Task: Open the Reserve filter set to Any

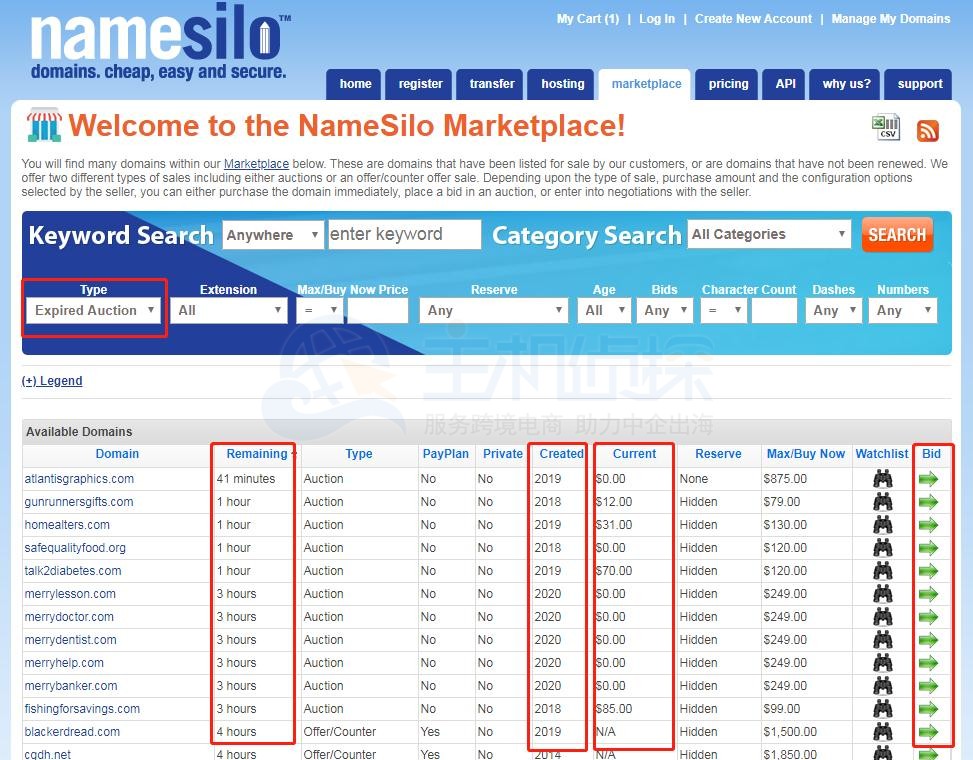Action: point(494,310)
